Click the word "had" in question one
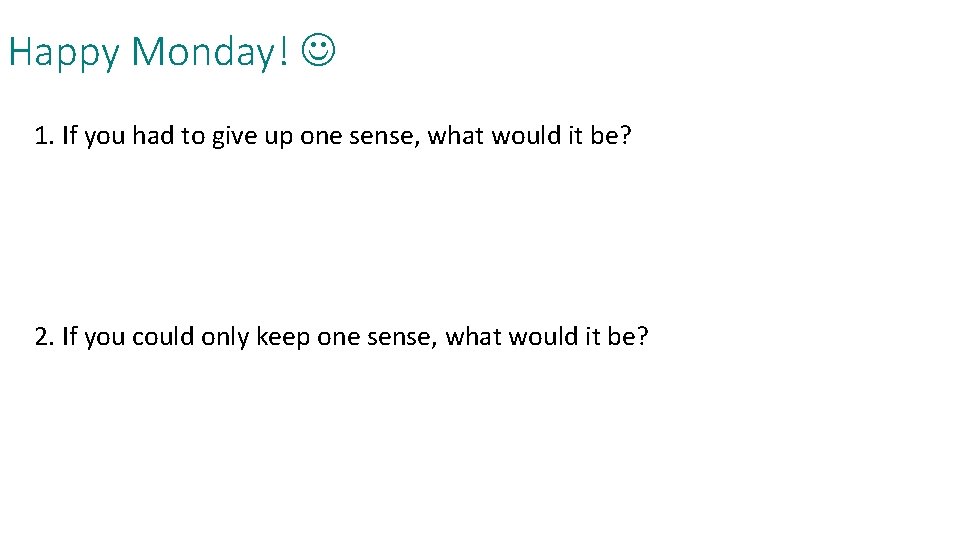This screenshot has width=960, height=540. tap(152, 136)
